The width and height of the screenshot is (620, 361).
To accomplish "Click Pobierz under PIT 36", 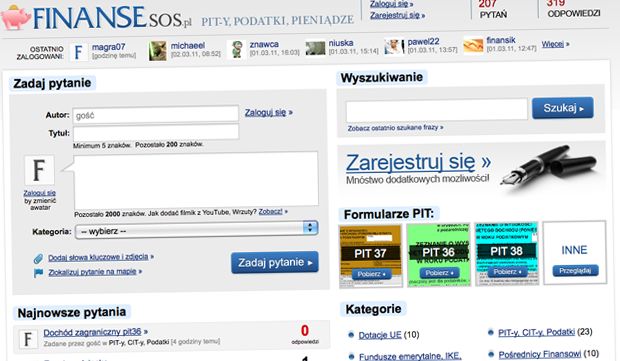I will pos(439,273).
